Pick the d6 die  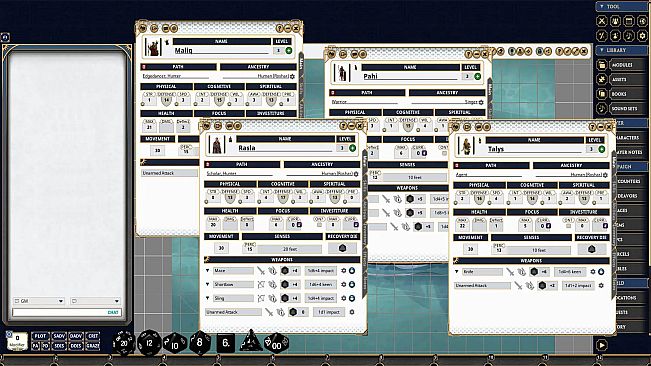225,343
